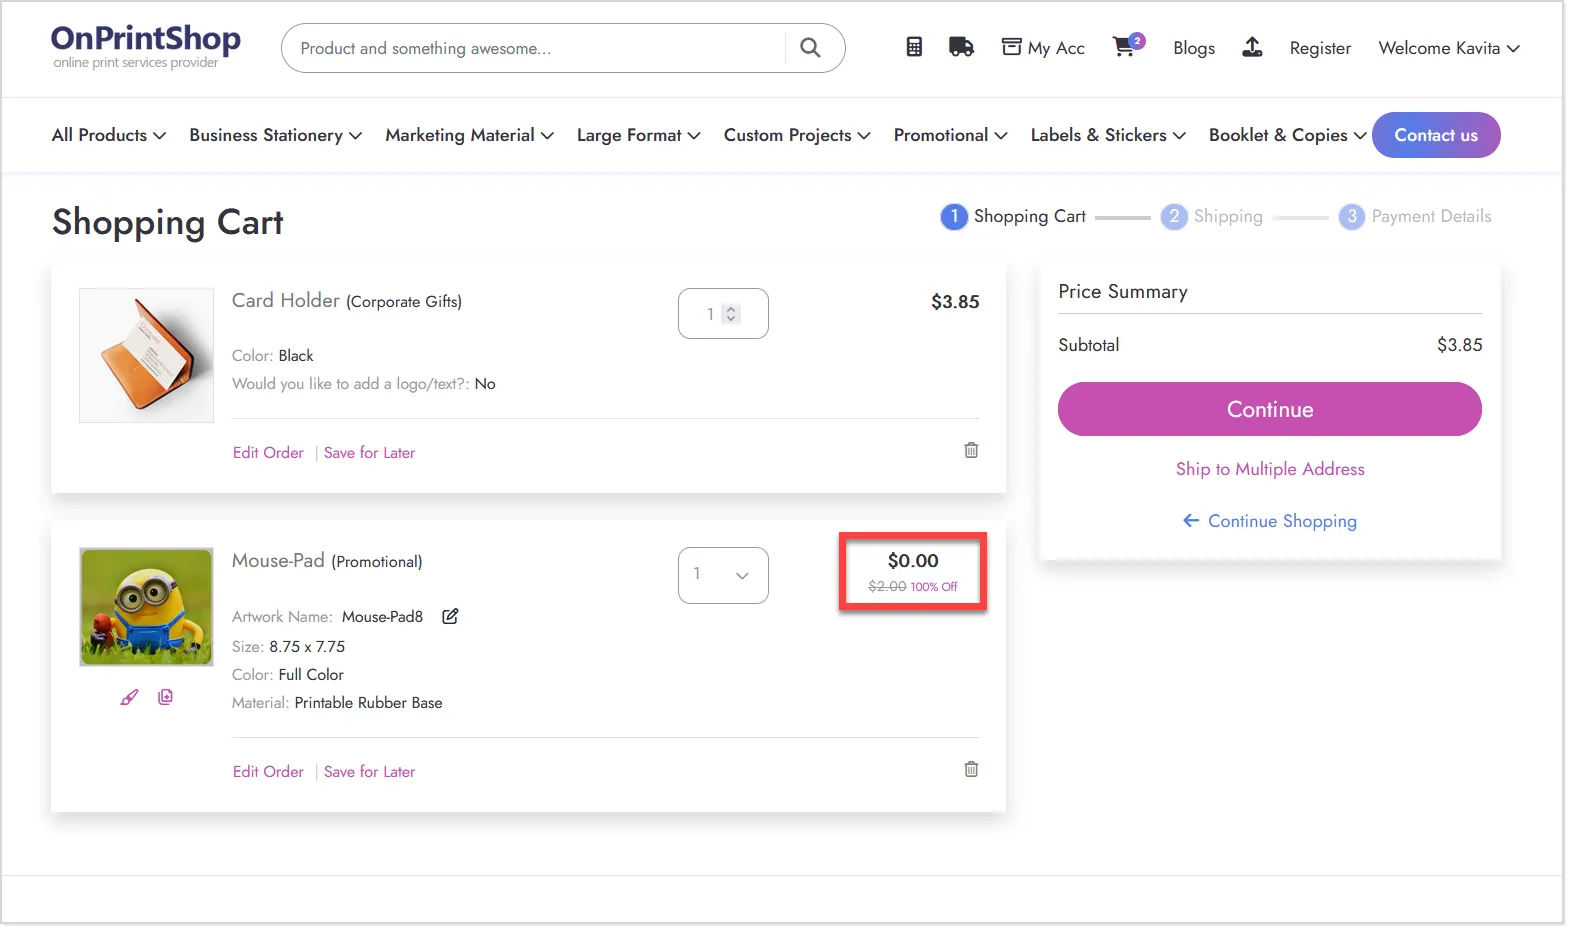1569x929 pixels.
Task: Save Card Holder for later
Action: coord(369,453)
